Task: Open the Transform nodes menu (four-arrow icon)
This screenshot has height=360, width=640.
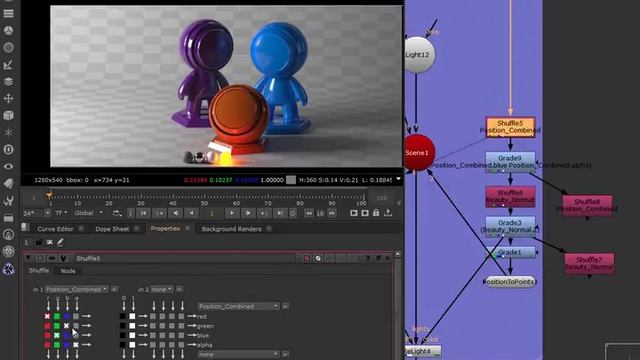Action: pos(8,98)
